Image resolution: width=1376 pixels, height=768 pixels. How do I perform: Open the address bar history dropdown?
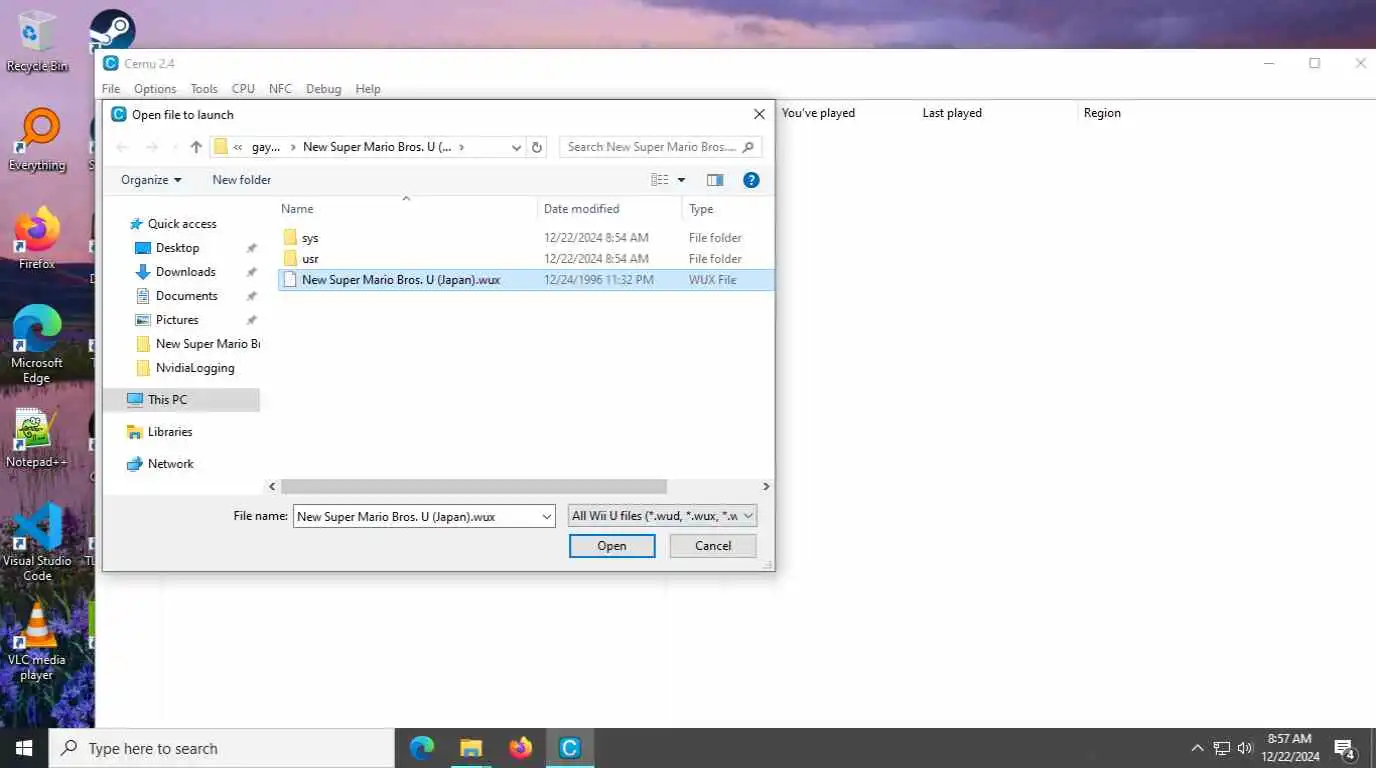(516, 147)
